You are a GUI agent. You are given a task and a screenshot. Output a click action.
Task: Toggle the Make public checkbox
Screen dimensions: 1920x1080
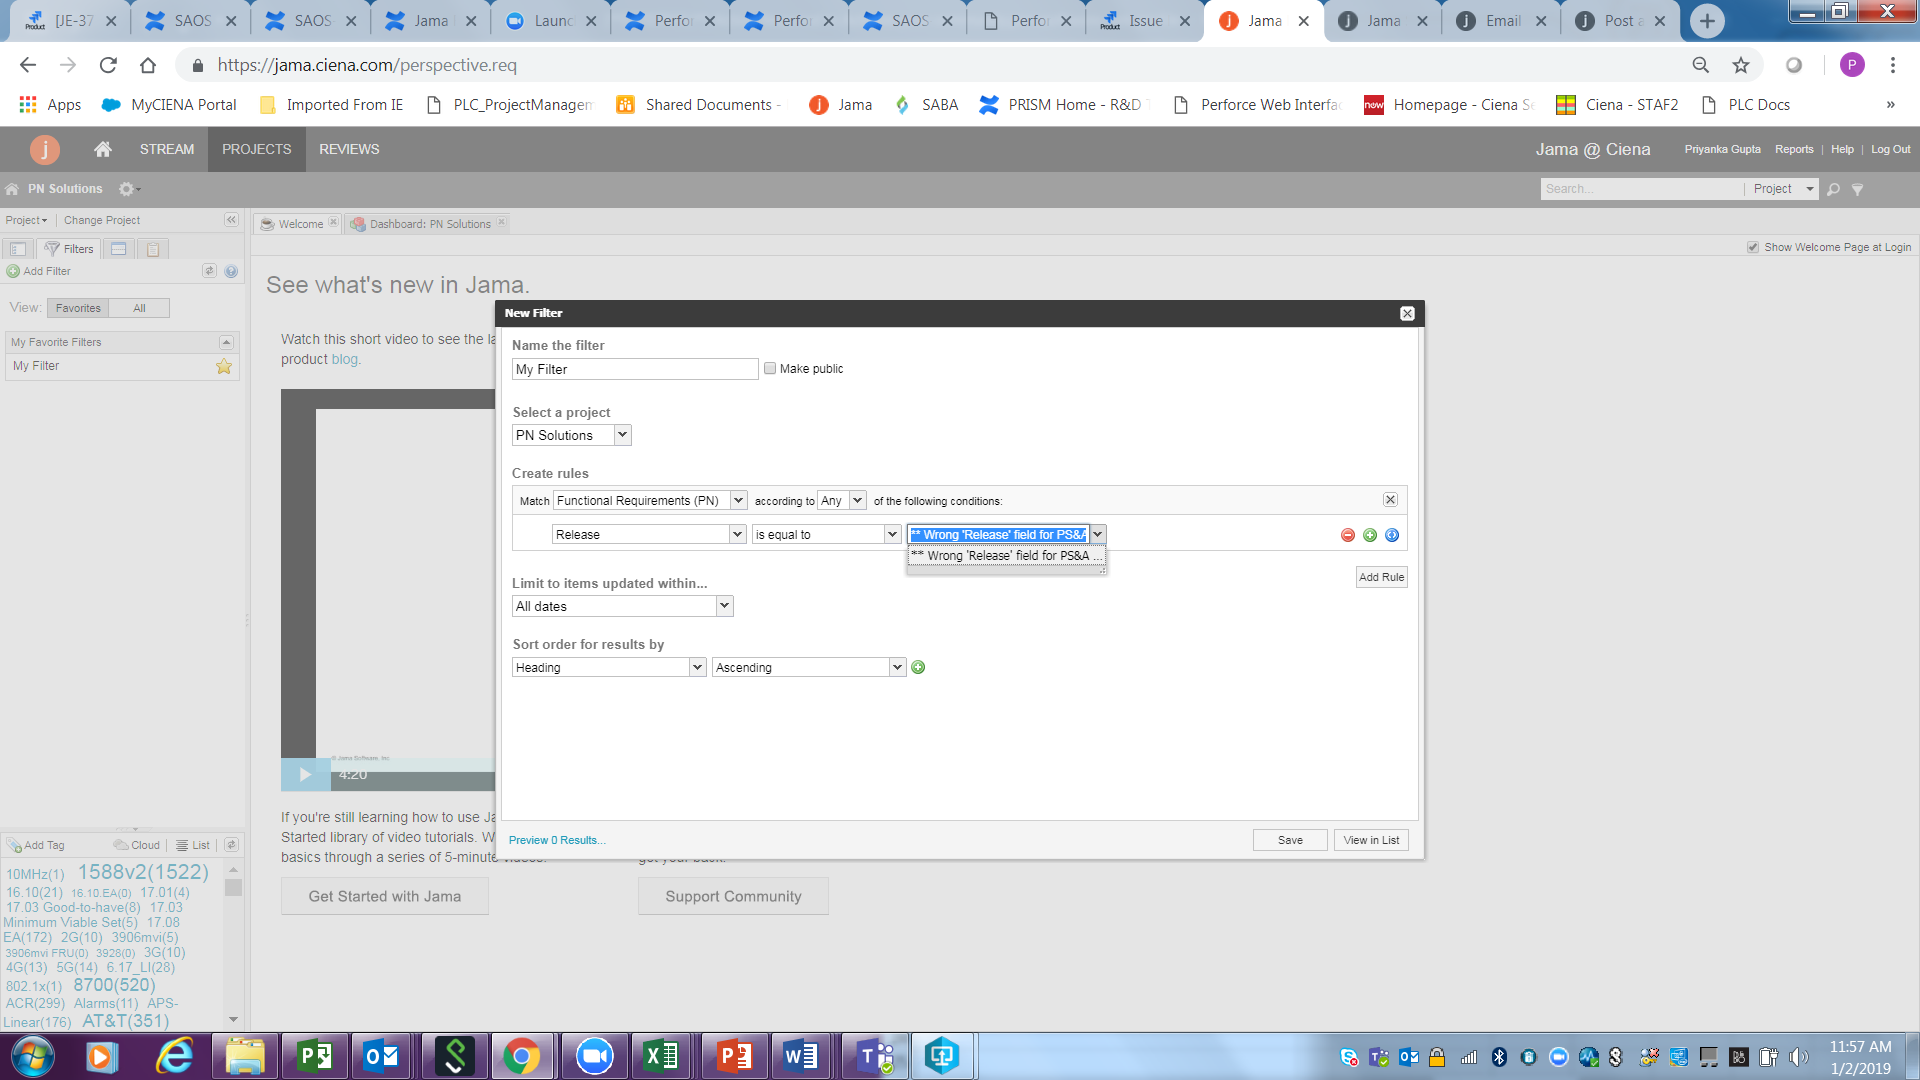point(770,369)
